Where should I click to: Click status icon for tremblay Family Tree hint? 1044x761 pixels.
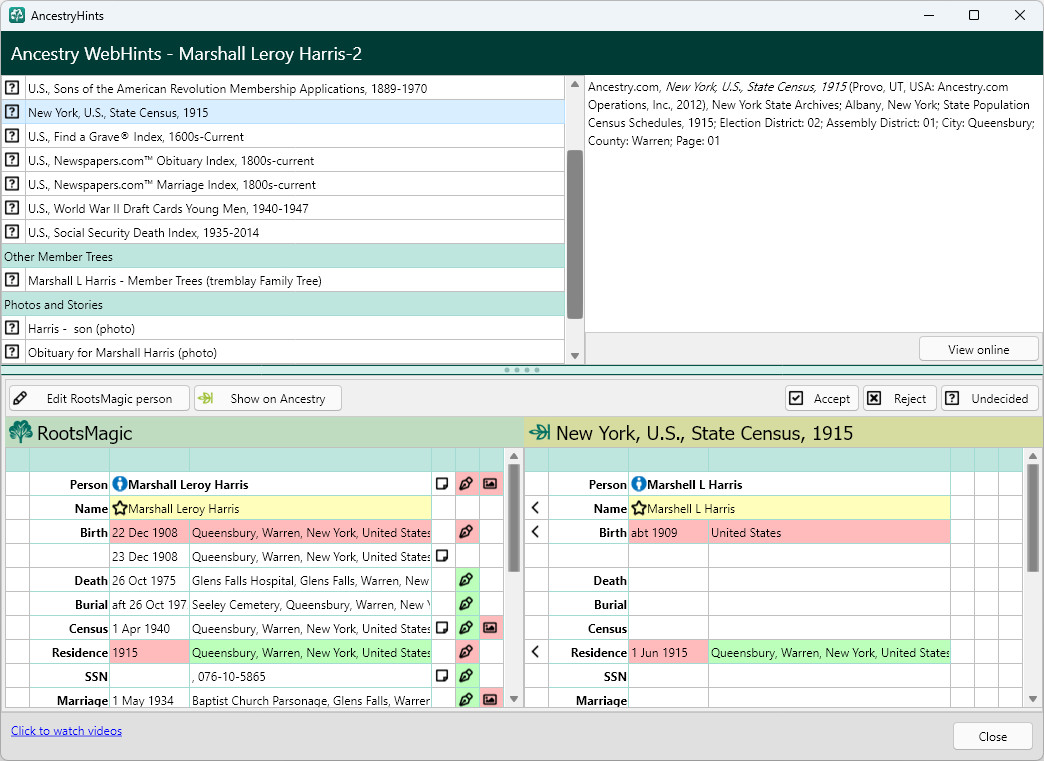(12, 279)
